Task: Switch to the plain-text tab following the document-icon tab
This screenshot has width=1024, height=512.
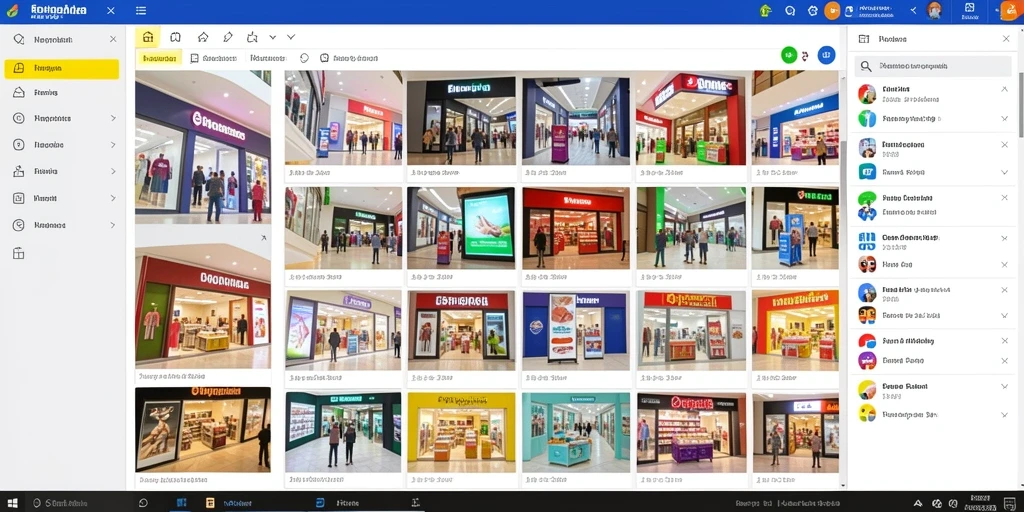Action: click(268, 58)
